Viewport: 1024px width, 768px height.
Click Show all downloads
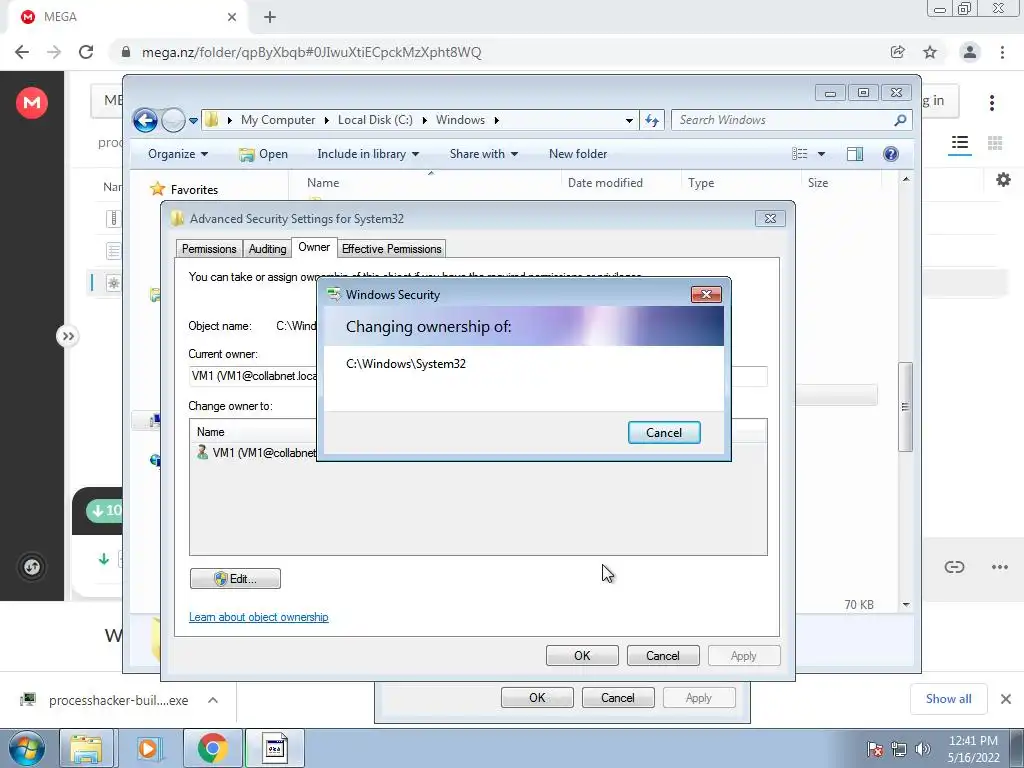[948, 699]
